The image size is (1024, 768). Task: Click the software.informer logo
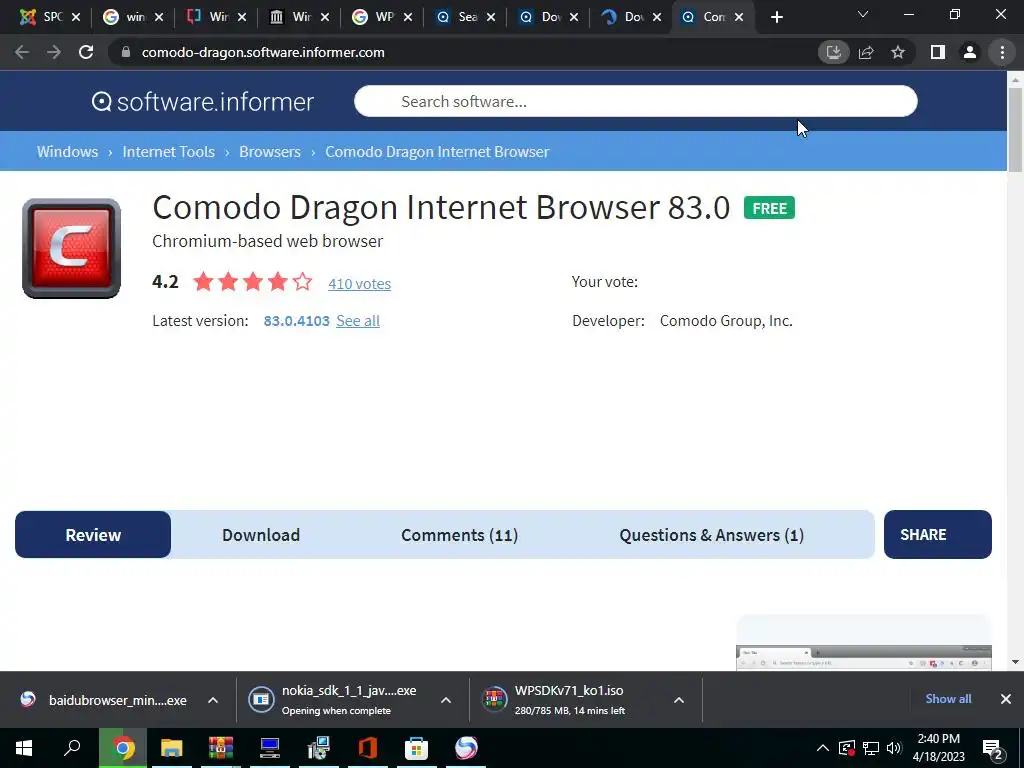click(202, 102)
